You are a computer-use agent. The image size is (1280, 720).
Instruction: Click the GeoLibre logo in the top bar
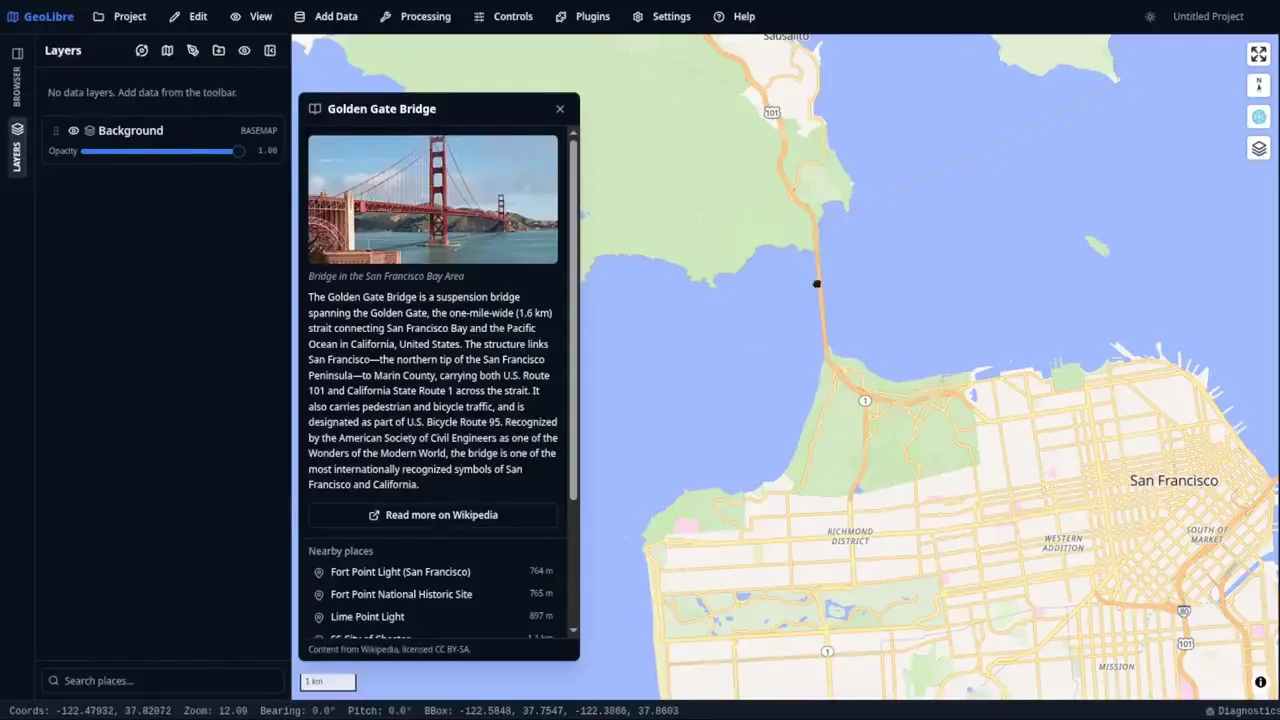click(x=40, y=16)
